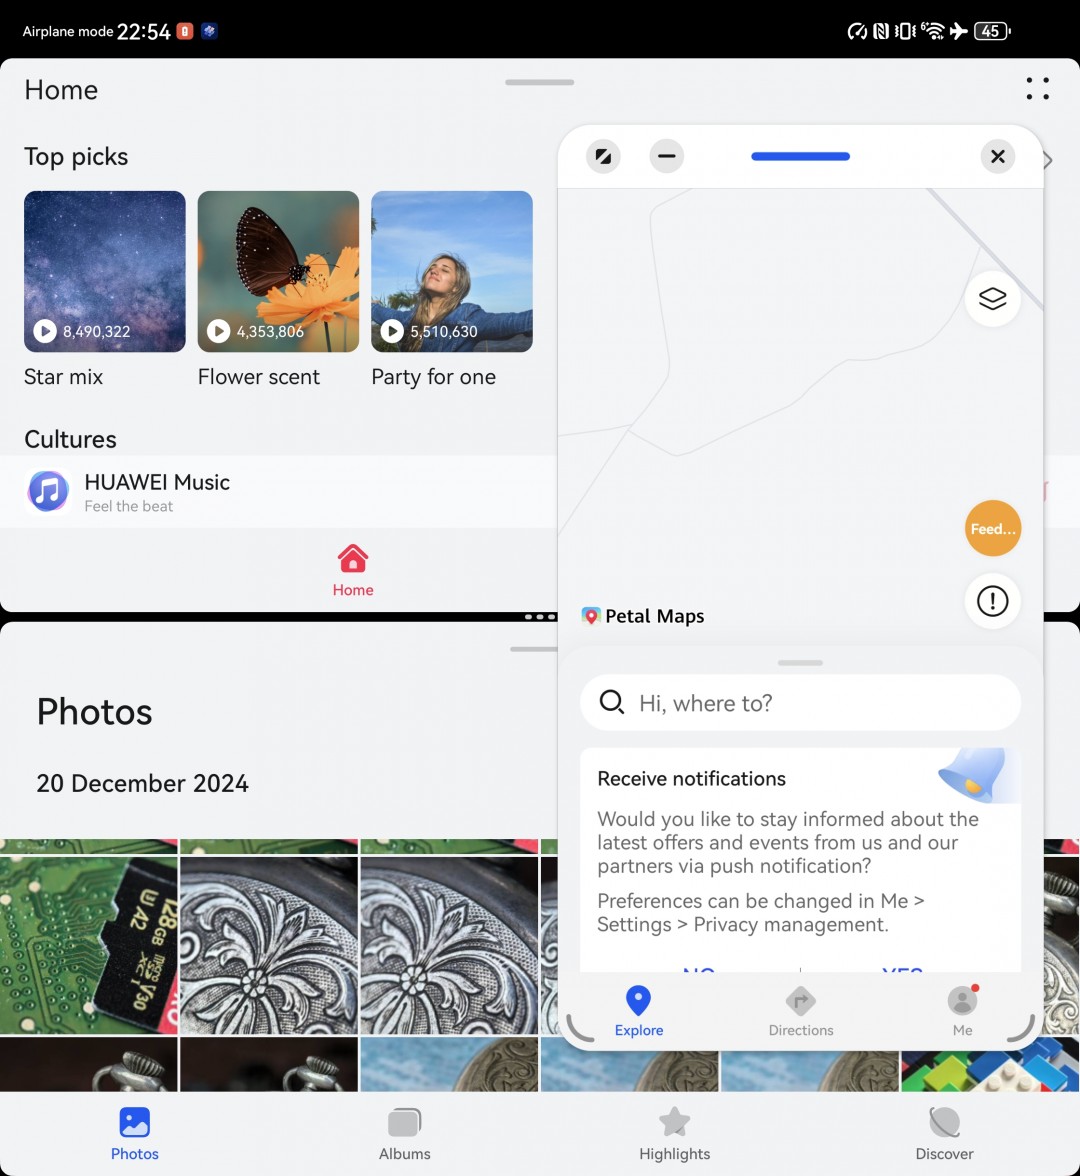This screenshot has width=1080, height=1176.
Task: Select the Explore tab
Action: (x=638, y=1011)
